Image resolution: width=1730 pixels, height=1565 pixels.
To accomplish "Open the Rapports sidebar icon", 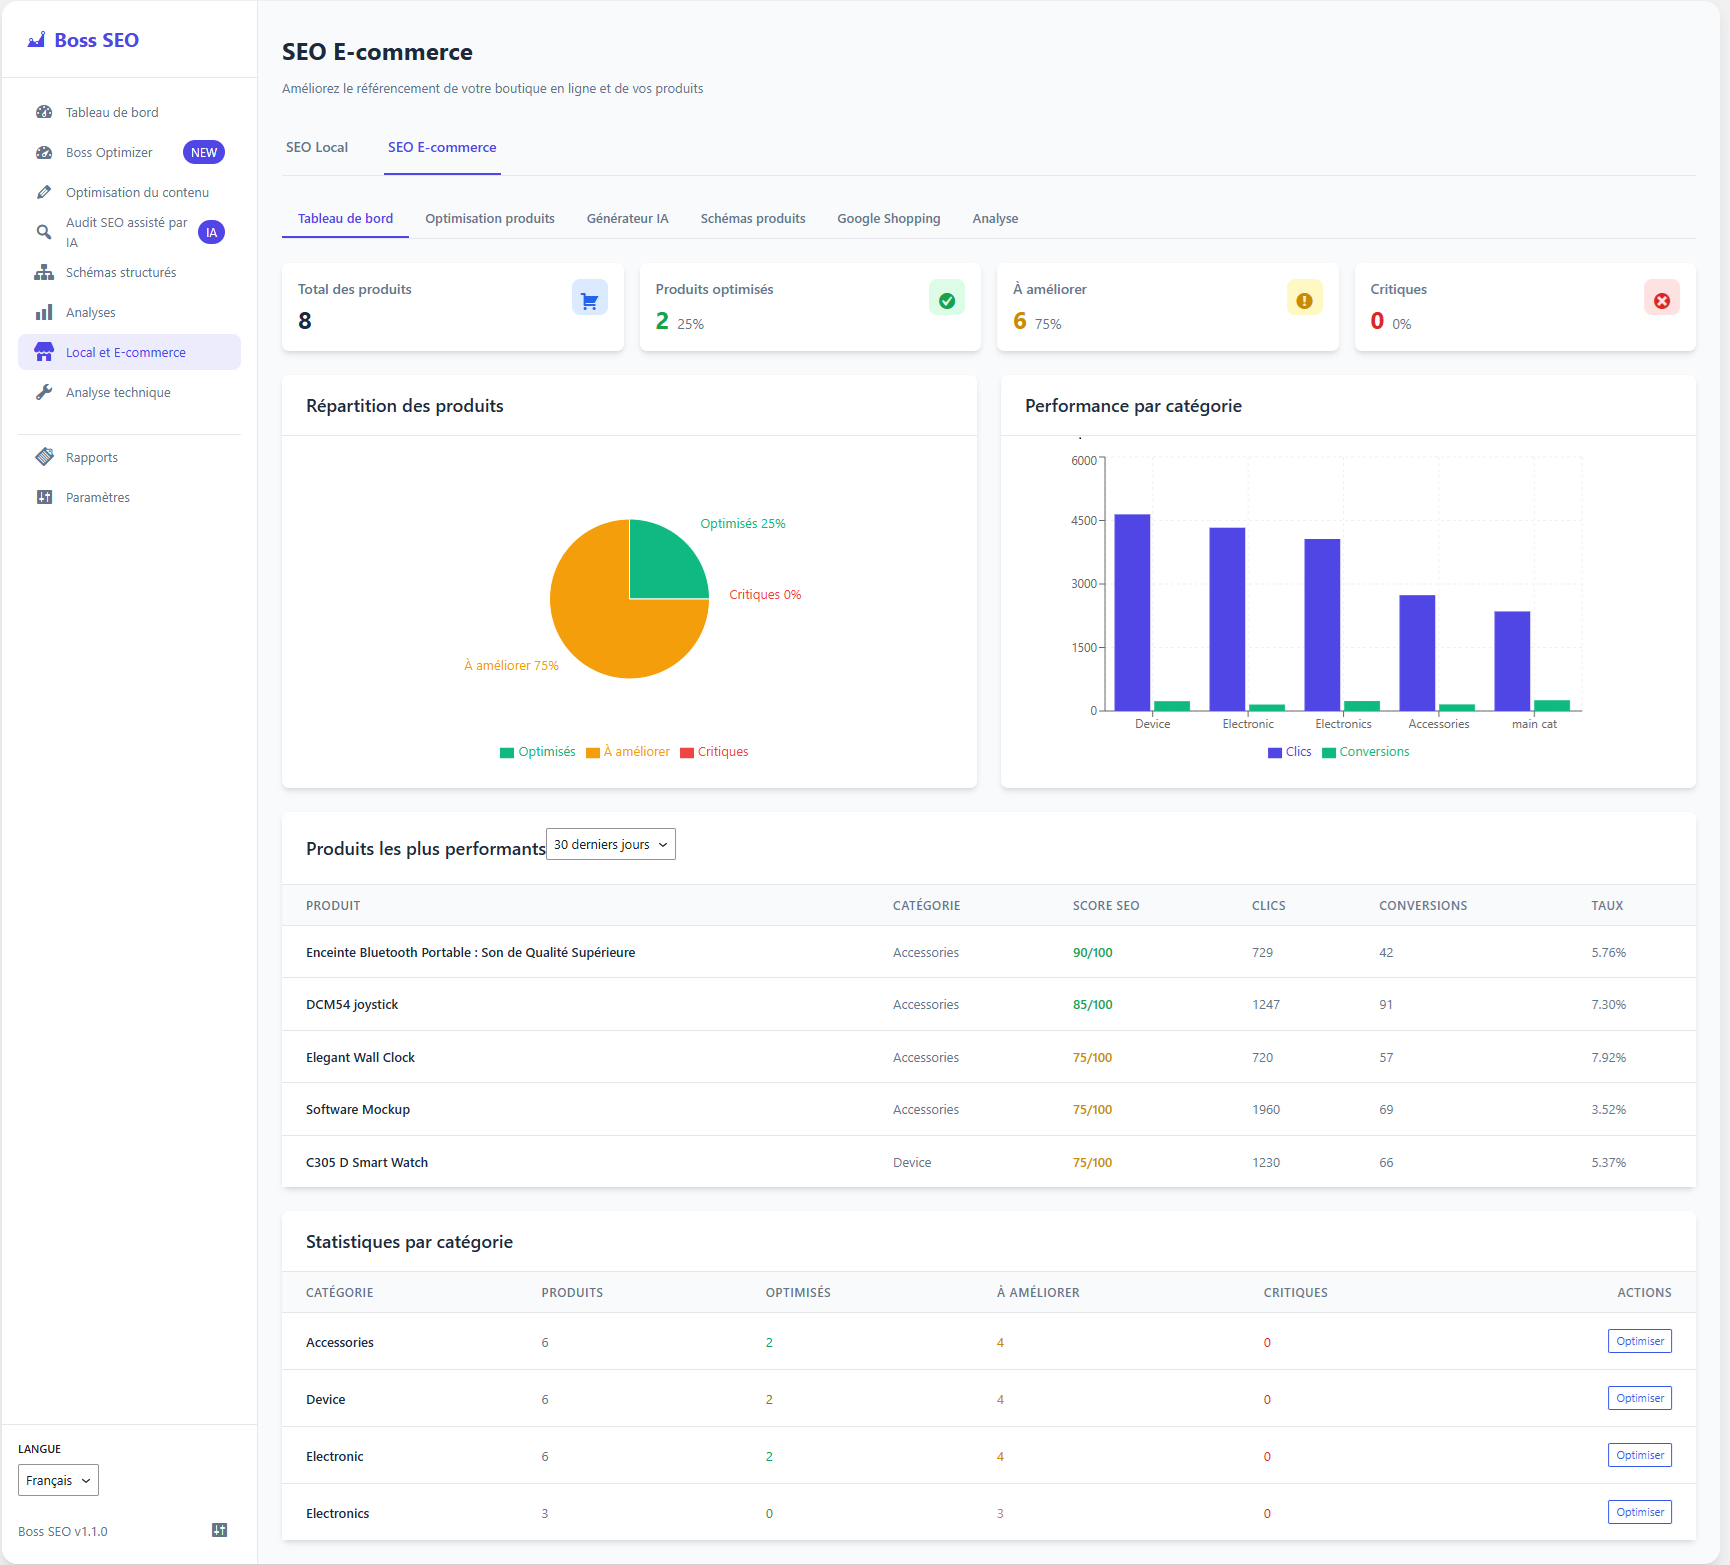I will tap(44, 456).
